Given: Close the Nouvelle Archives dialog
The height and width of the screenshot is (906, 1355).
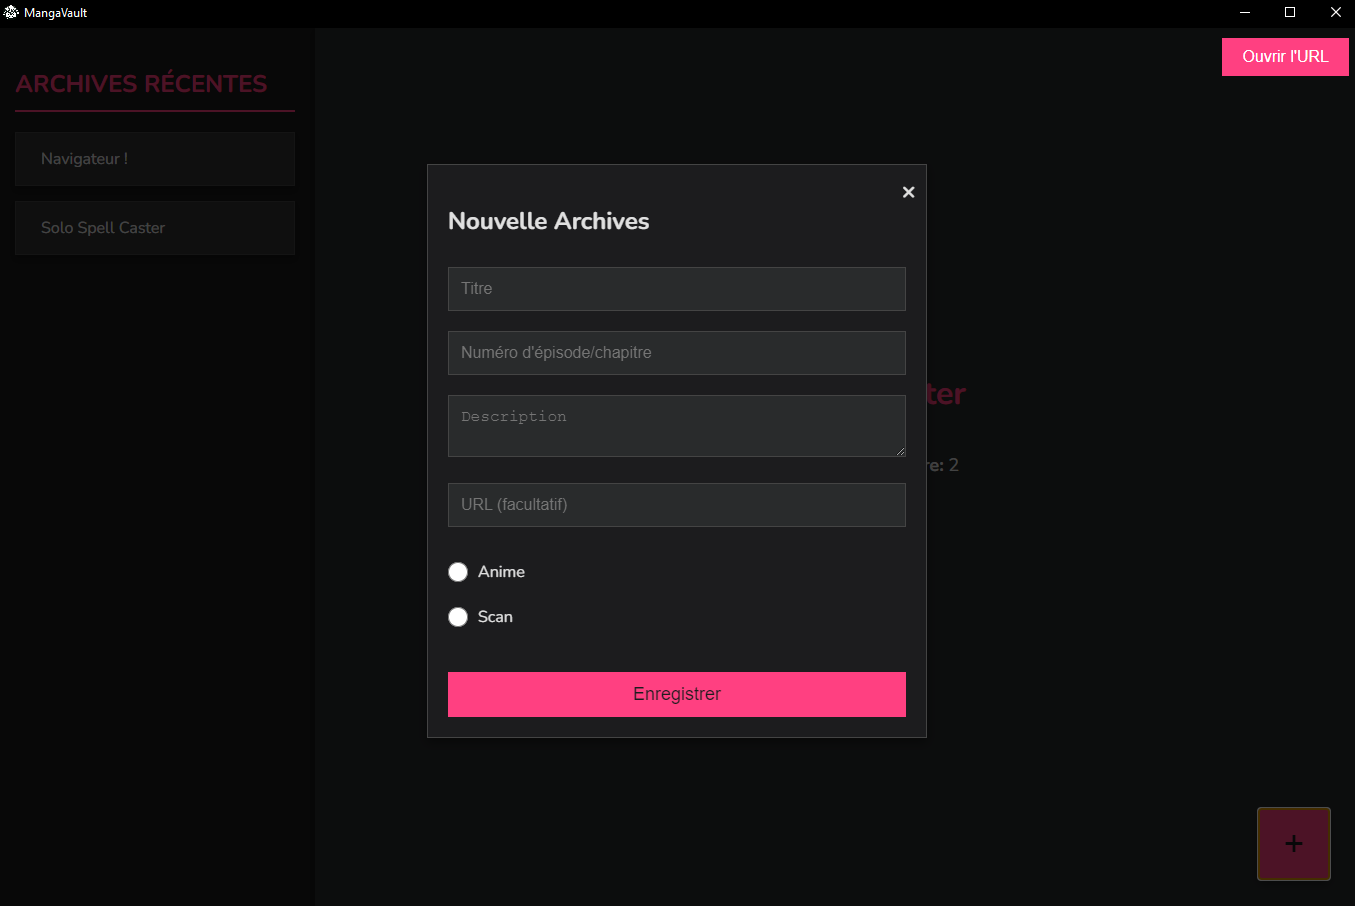Looking at the screenshot, I should 908,192.
